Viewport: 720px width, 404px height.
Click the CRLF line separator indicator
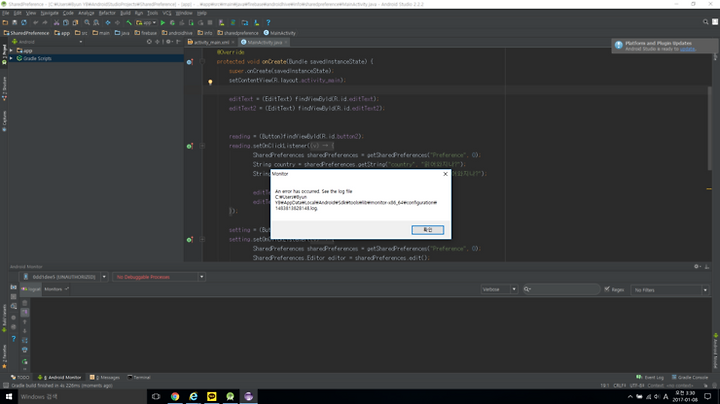click(619, 386)
